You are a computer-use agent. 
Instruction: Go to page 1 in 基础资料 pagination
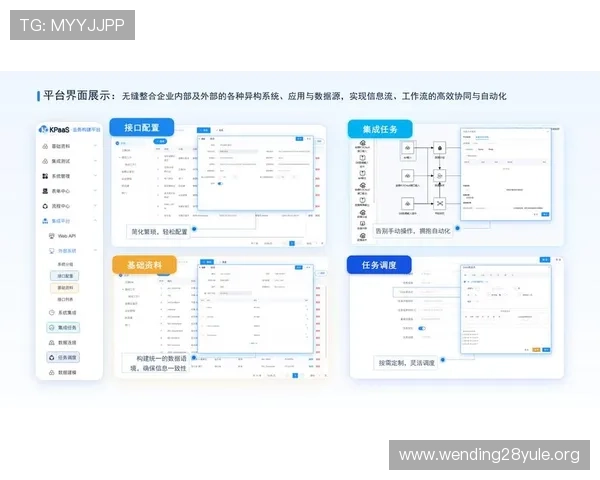tap(295, 376)
